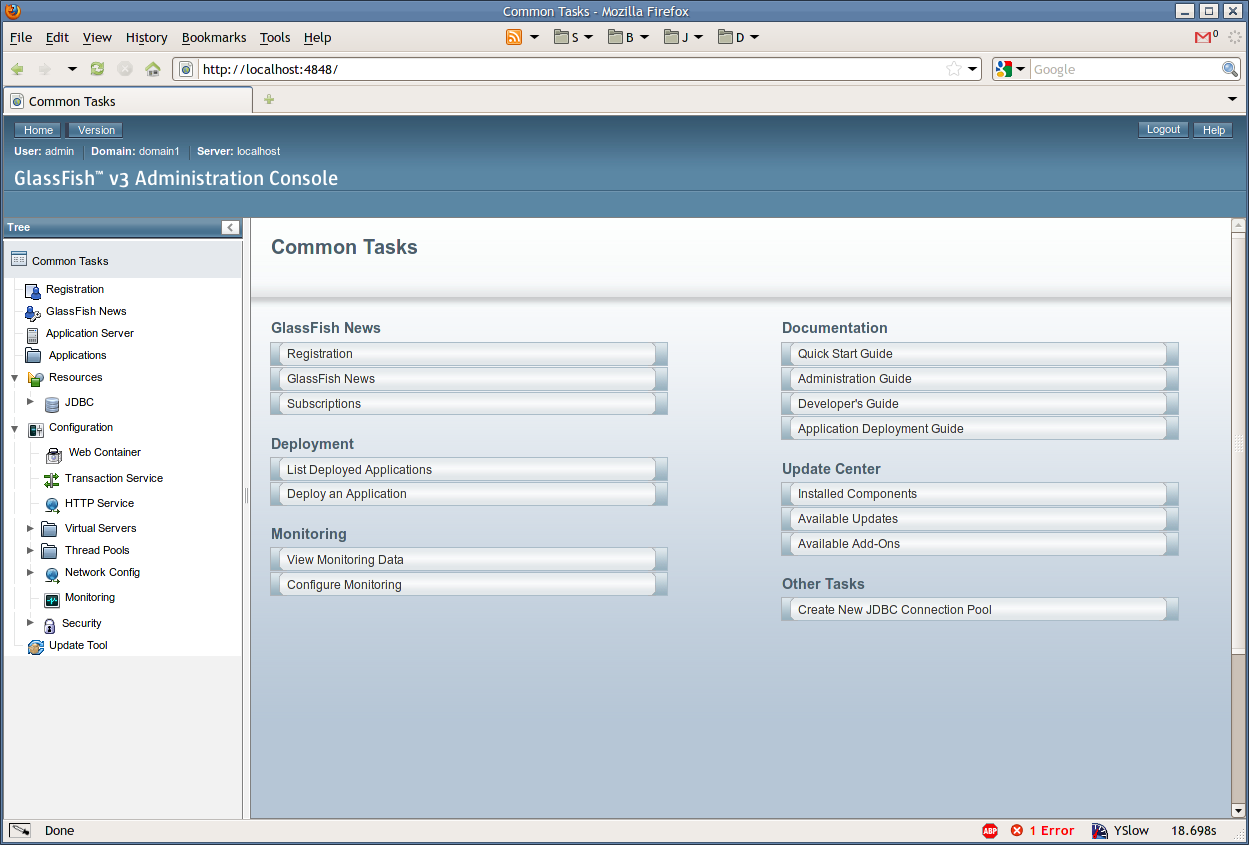Click the Adblock Plus status bar icon
This screenshot has height=845, width=1249.
click(990, 831)
